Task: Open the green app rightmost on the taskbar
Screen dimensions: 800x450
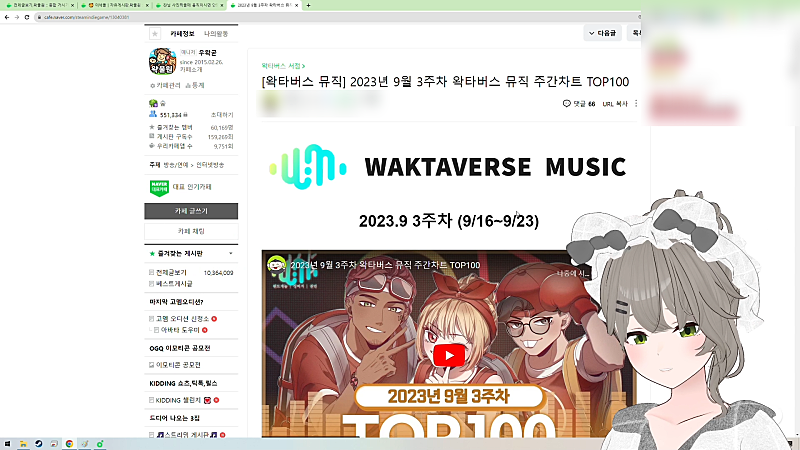Action: [100, 444]
